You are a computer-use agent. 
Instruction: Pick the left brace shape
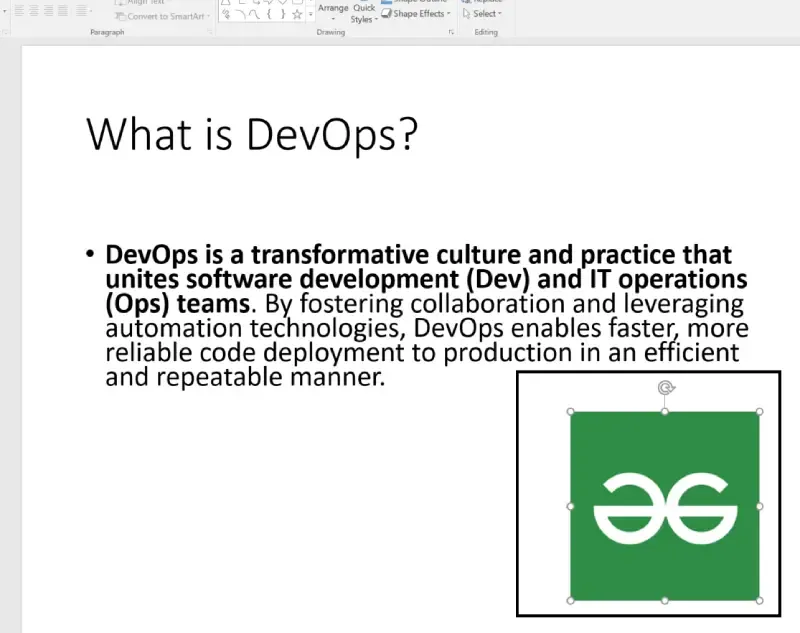tap(269, 14)
